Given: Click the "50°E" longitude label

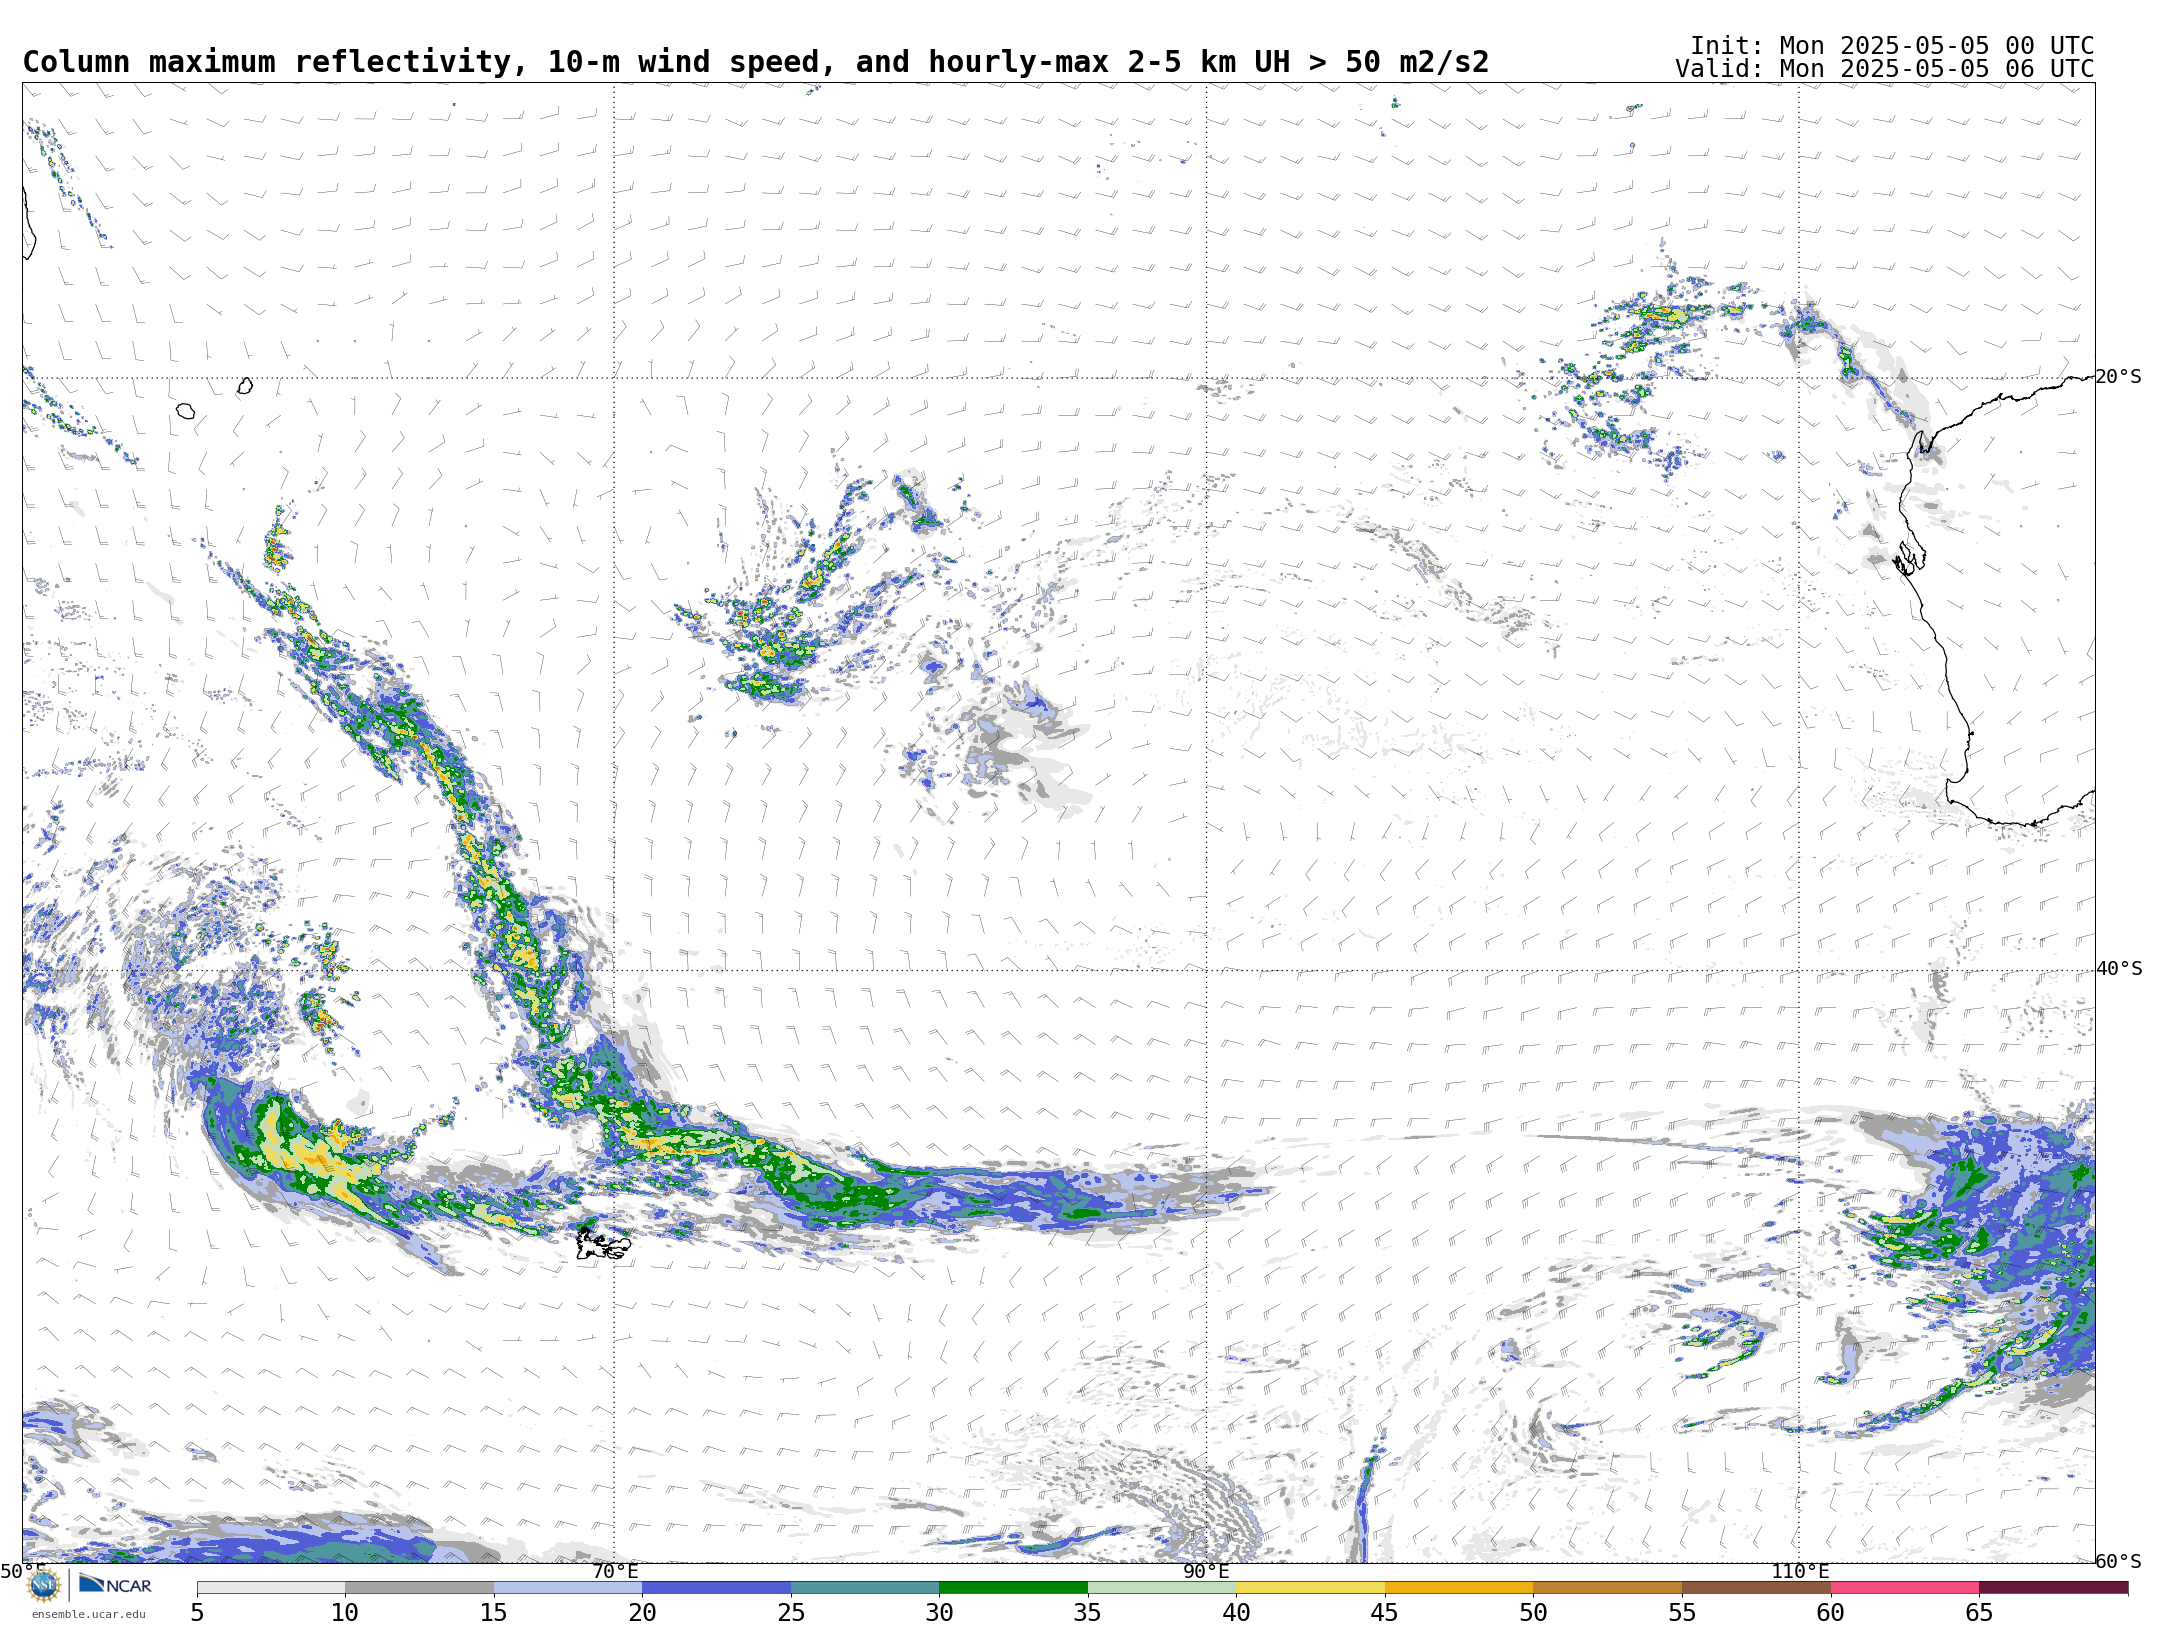Looking at the screenshot, I should click(23, 1571).
